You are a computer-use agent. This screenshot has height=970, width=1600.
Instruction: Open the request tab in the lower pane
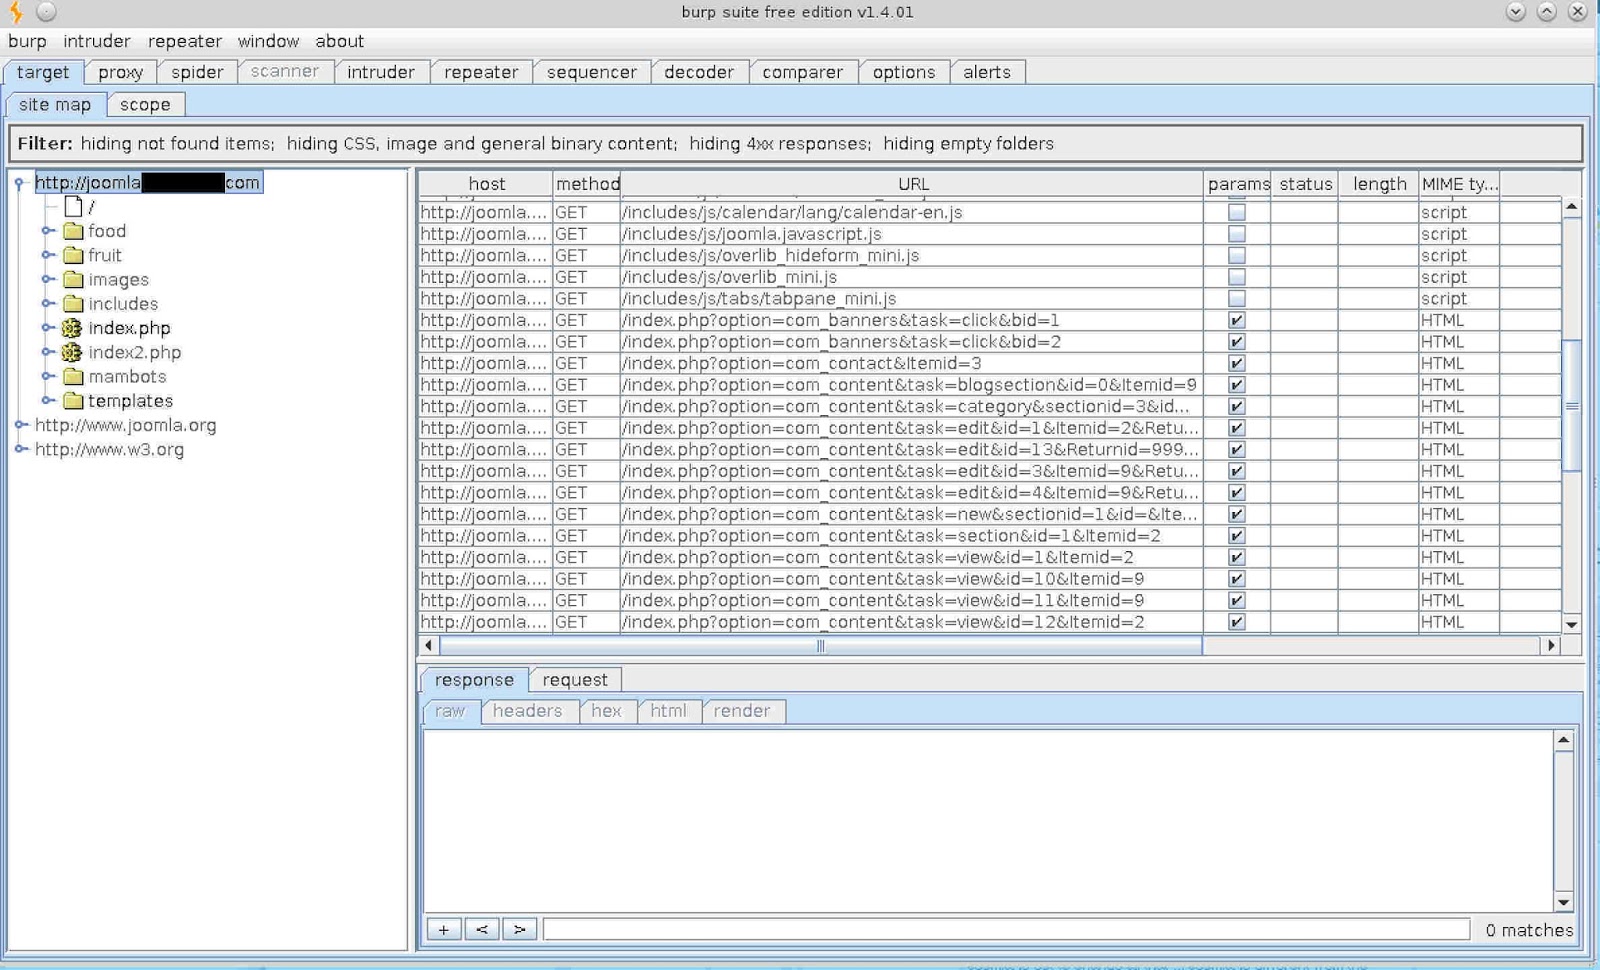pos(575,680)
